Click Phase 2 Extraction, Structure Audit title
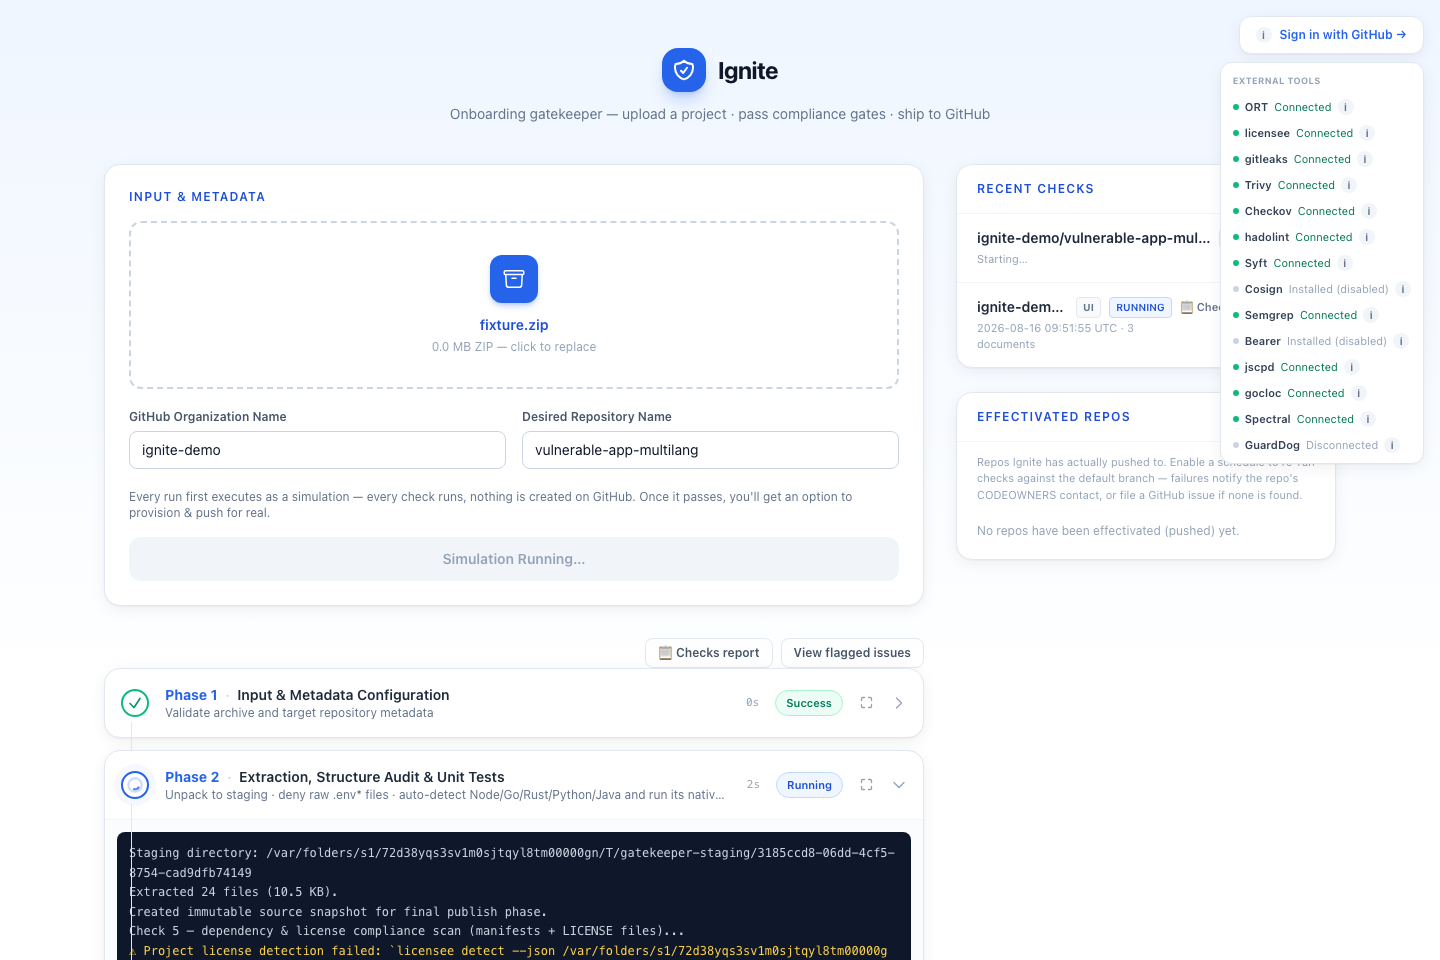Image resolution: width=1440 pixels, height=960 pixels. pos(372,777)
